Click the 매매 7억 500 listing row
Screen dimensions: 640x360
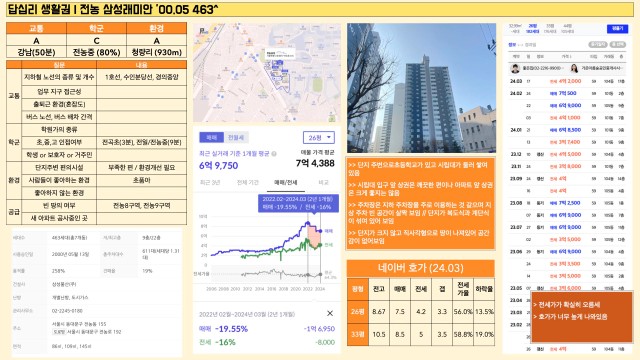tap(568, 93)
